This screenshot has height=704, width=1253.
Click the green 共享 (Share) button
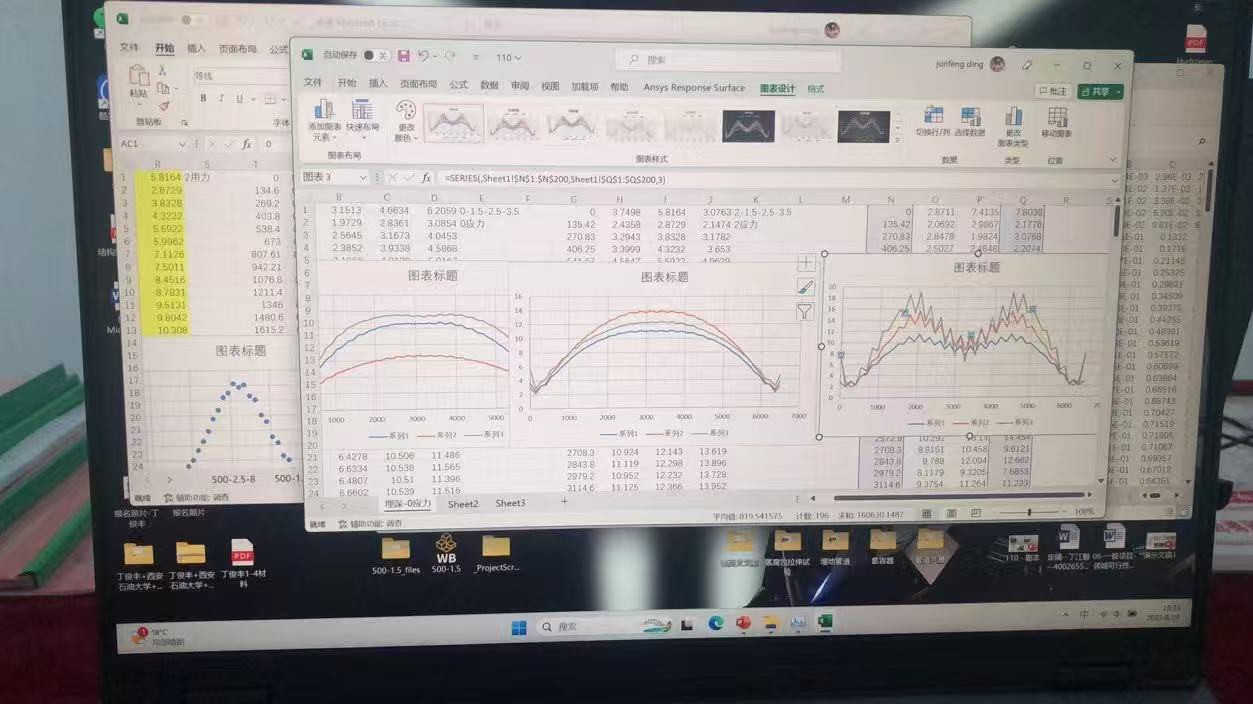click(1100, 91)
